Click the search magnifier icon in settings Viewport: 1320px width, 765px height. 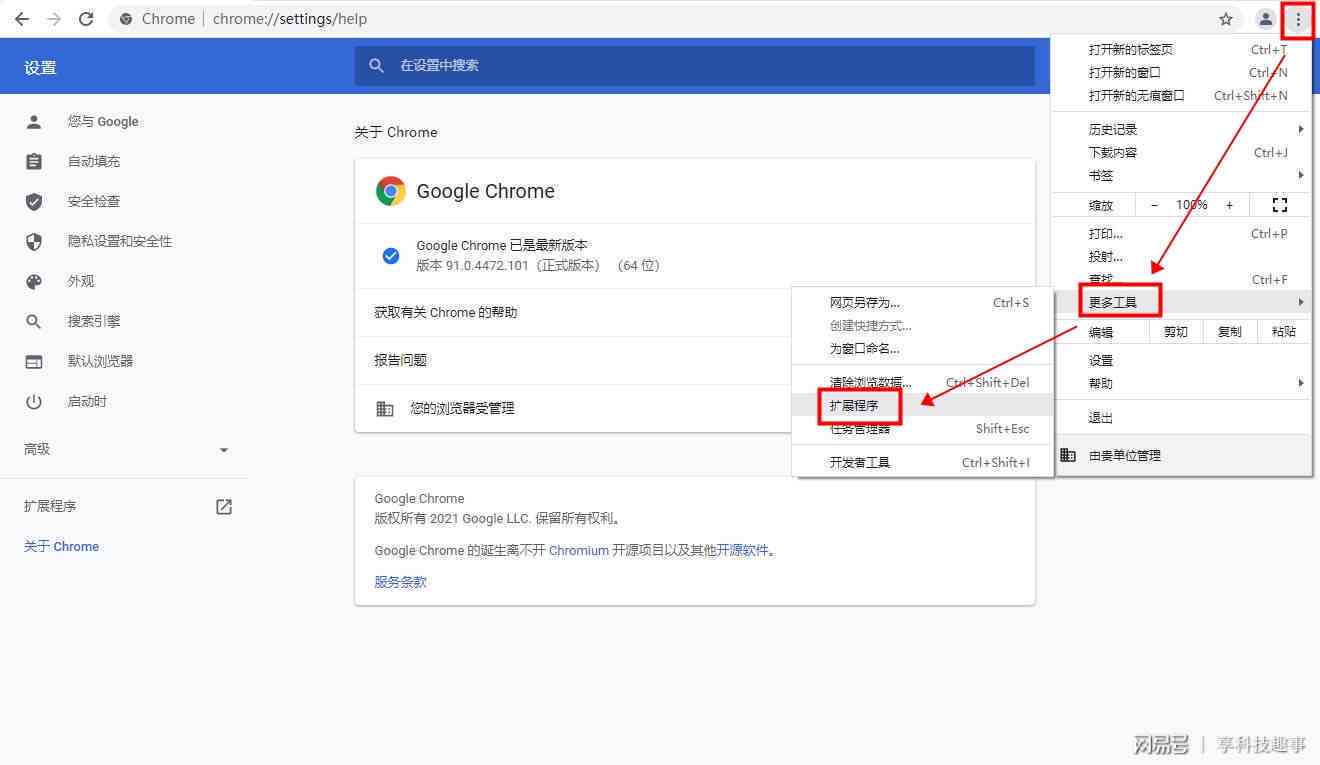click(377, 65)
